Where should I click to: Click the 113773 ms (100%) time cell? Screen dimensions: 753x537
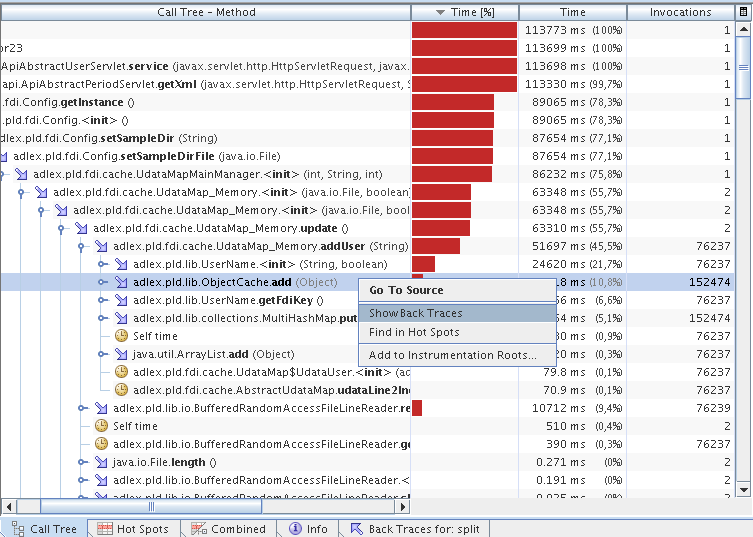[x=573, y=30]
